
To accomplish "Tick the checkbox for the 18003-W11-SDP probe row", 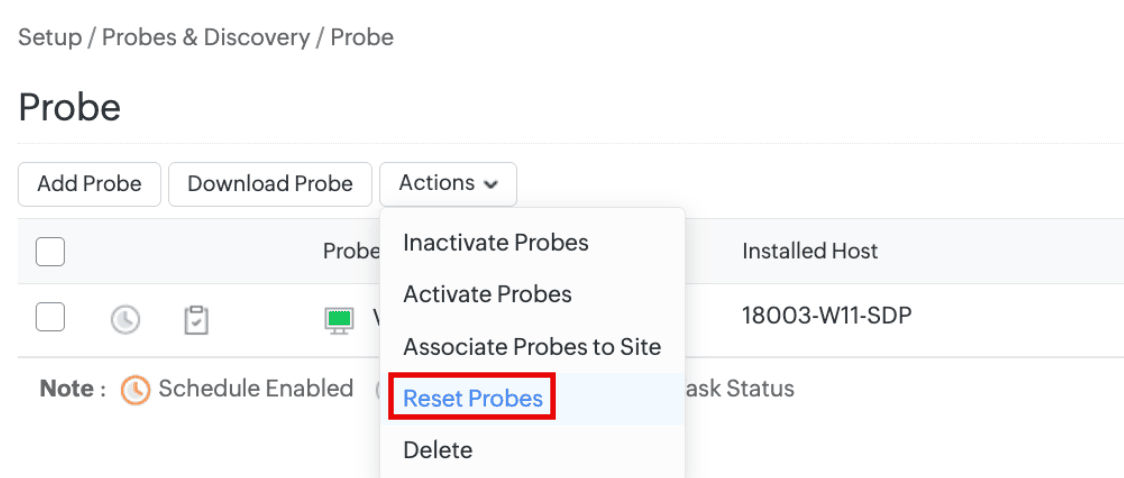I will (x=50, y=317).
